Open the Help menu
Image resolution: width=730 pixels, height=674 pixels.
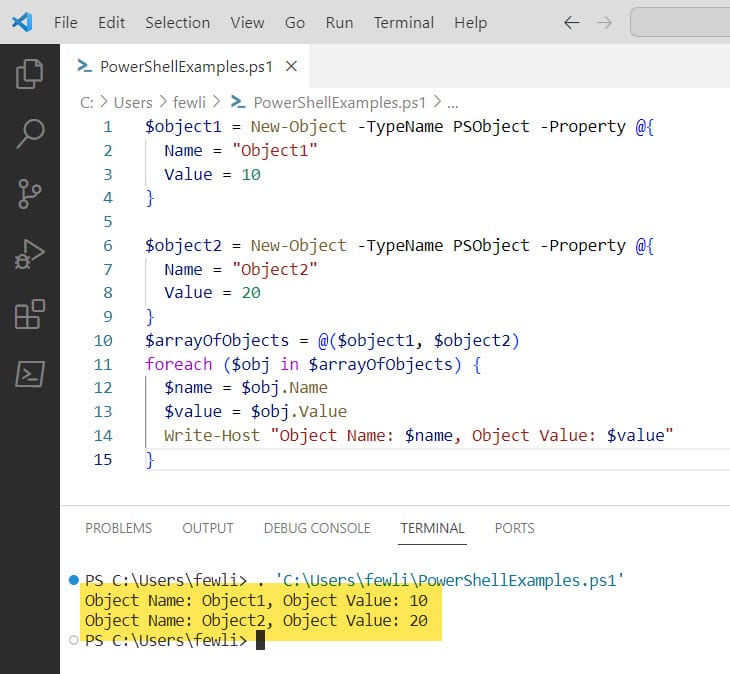click(470, 22)
